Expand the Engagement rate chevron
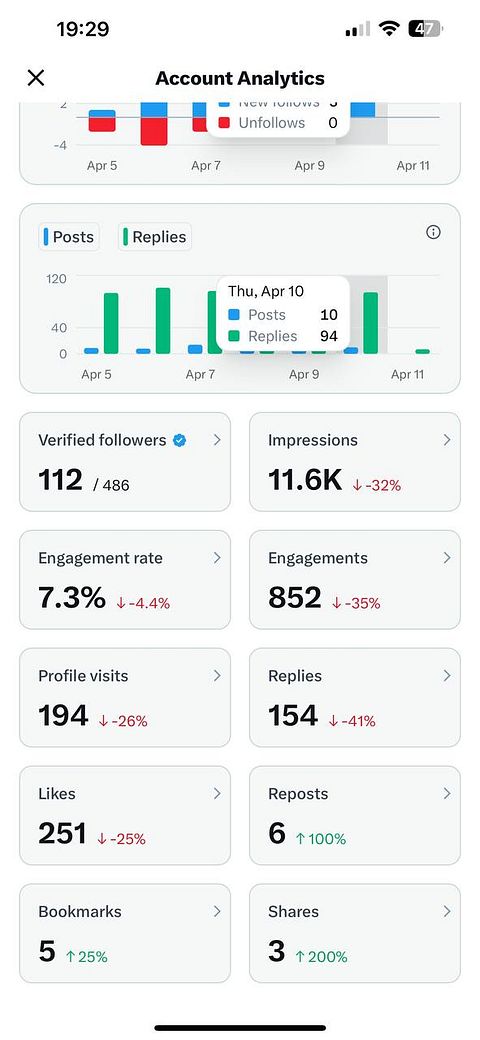Screen dimensions: 480x1040 coord(217,558)
